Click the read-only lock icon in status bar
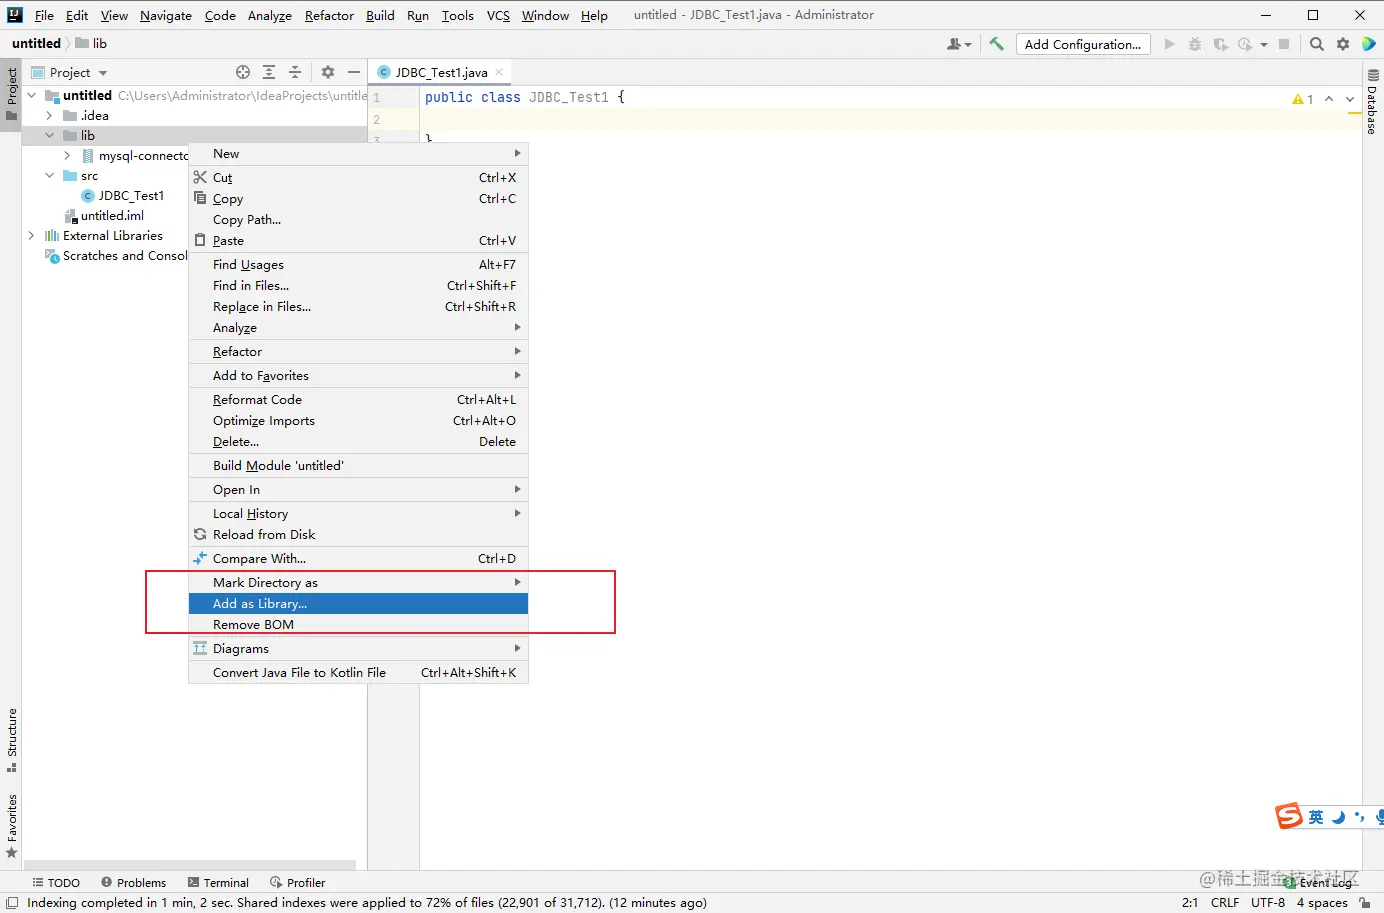 click(1365, 902)
